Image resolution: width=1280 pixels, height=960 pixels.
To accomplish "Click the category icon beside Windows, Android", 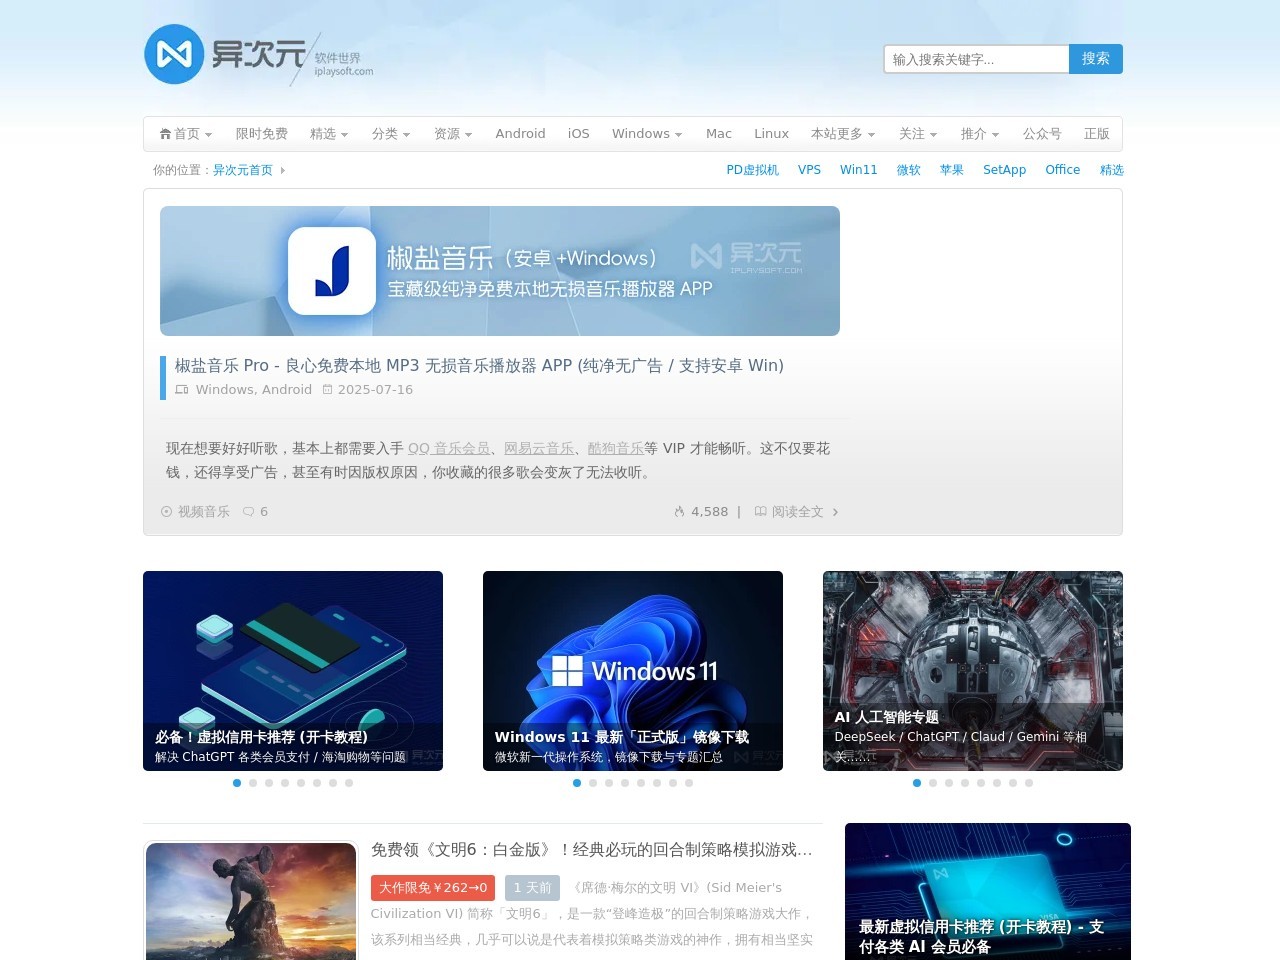I will pyautogui.click(x=182, y=390).
